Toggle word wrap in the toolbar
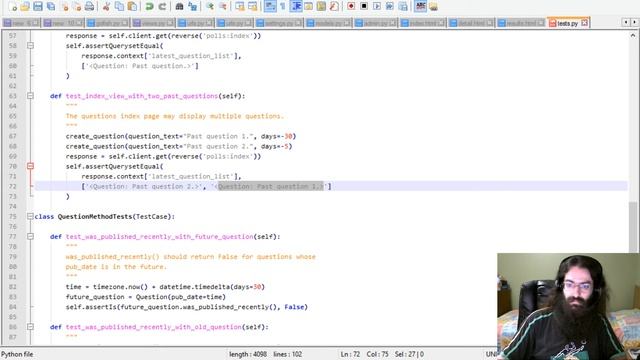The height and width of the screenshot is (360, 640). (x=270, y=6)
